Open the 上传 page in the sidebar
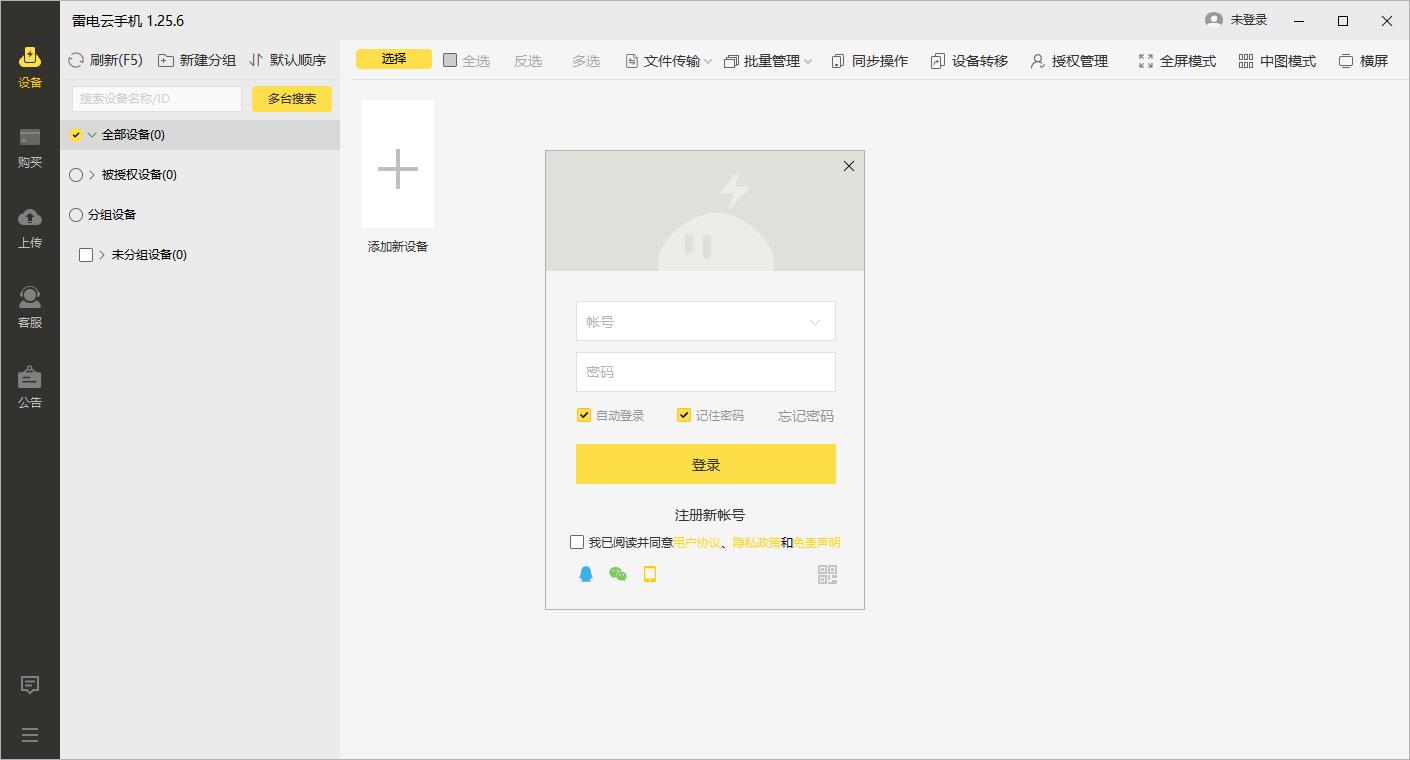 [x=30, y=227]
